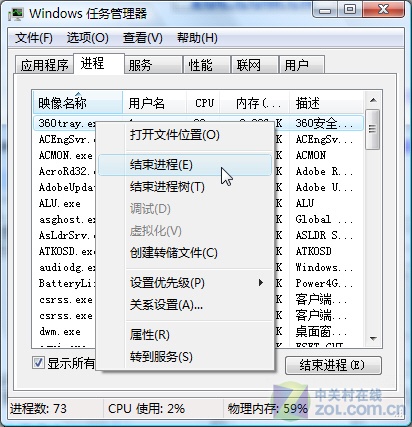Click the scrollbar up arrow
The image size is (412, 427).
pyautogui.click(x=373, y=100)
